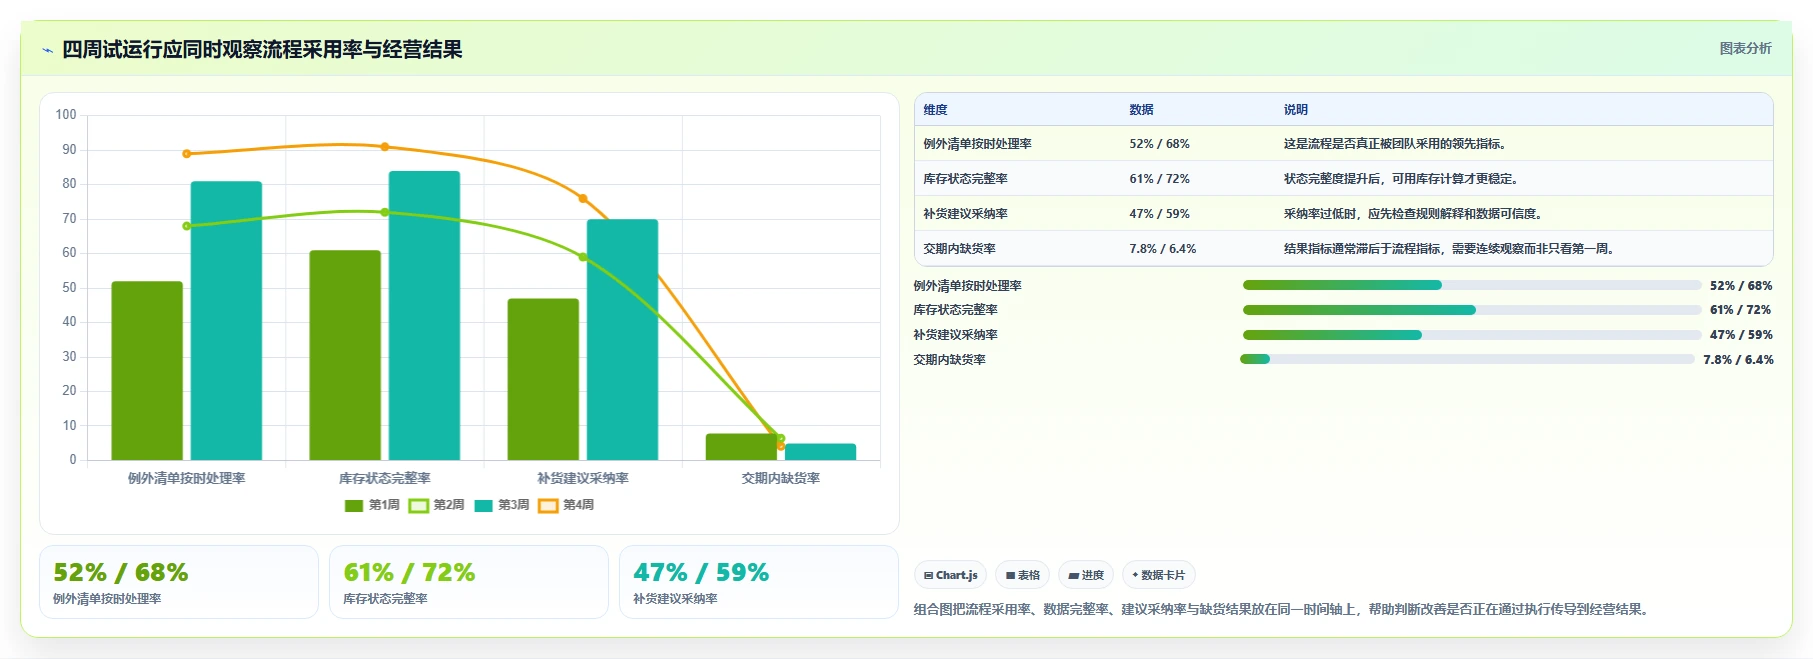Screen dimensions: 1813x659
Task: Click the 补货建议采纳率 progress bar
Action: pyautogui.click(x=1471, y=335)
